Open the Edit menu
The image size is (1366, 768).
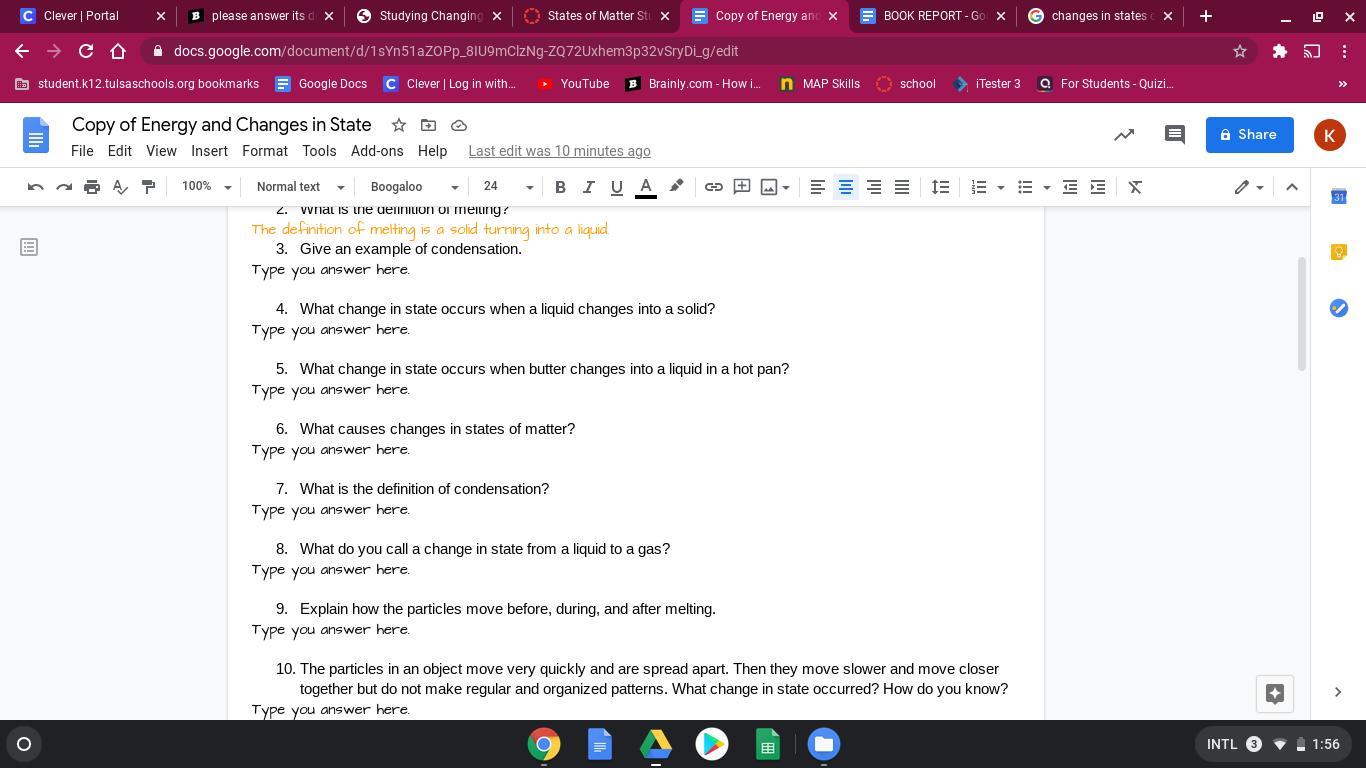click(120, 151)
